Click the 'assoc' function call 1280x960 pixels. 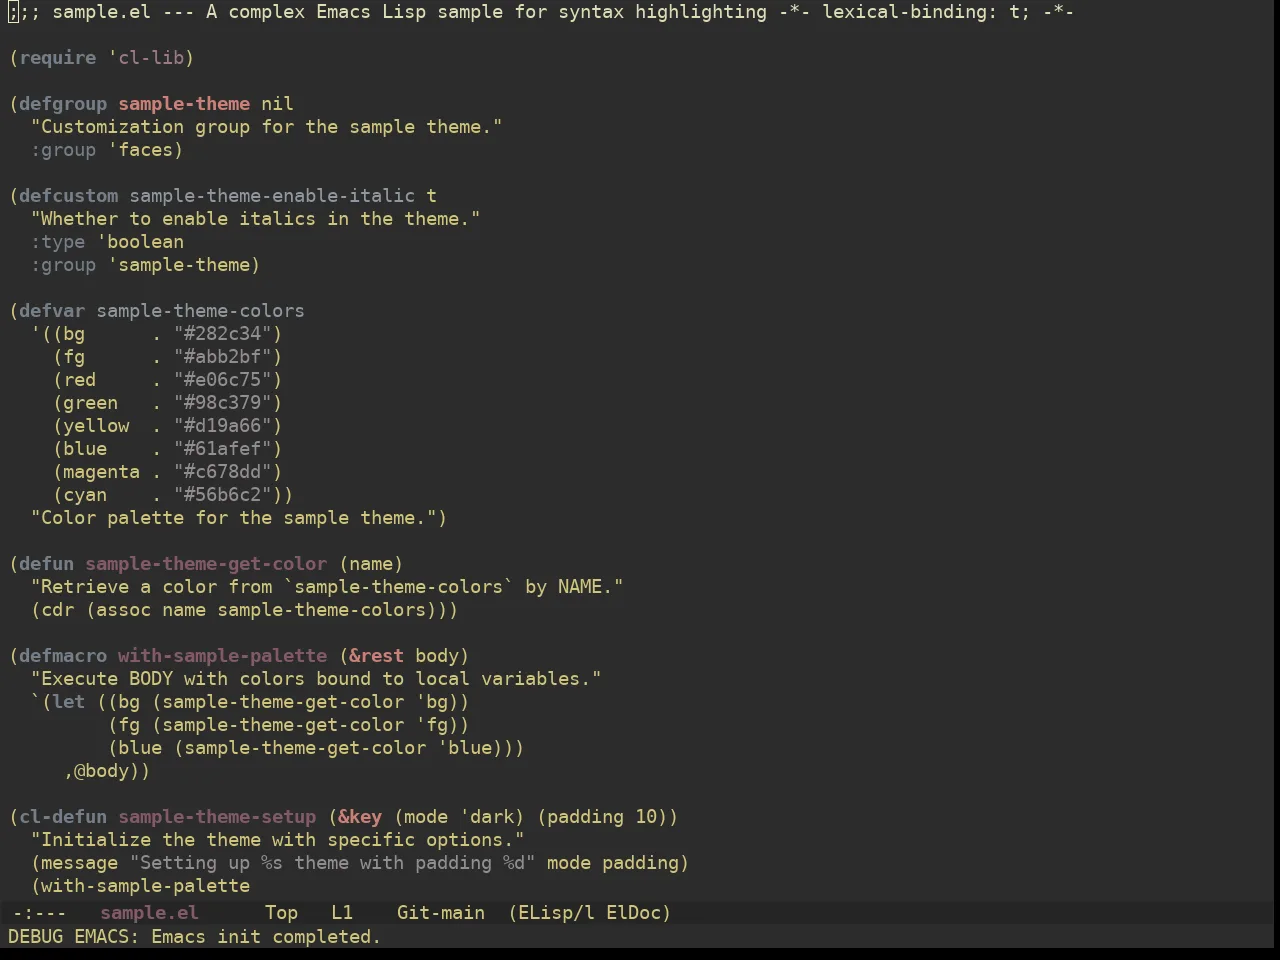[124, 610]
